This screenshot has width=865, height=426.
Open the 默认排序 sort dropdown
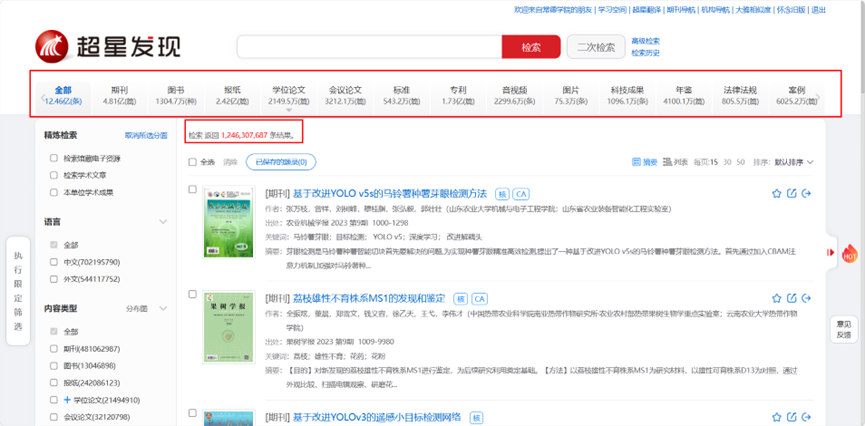pos(796,161)
